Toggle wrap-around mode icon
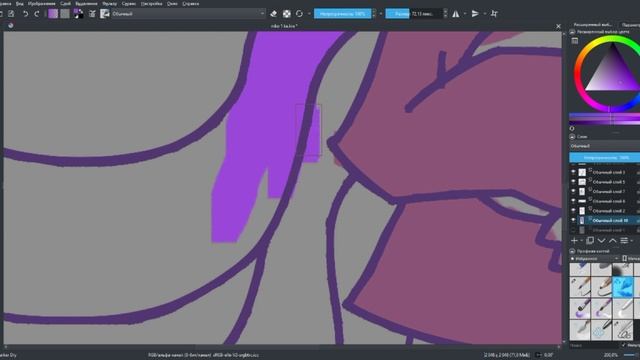Screen dimensions: 640x360 (494, 14)
